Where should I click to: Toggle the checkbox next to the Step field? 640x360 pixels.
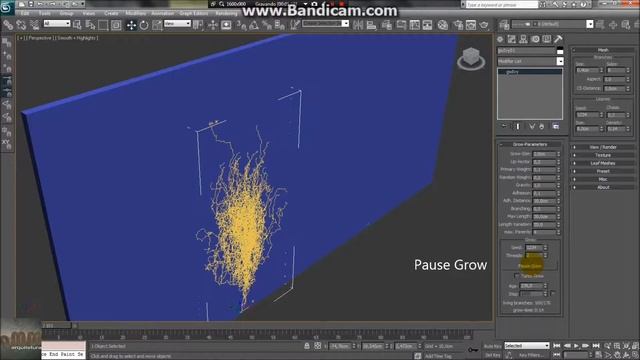(x=553, y=293)
